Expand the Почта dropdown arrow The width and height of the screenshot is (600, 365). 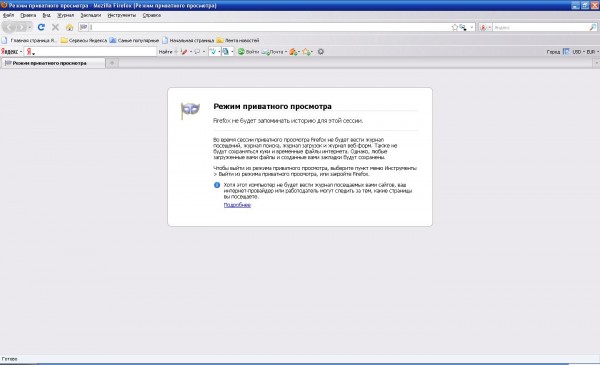pos(286,52)
